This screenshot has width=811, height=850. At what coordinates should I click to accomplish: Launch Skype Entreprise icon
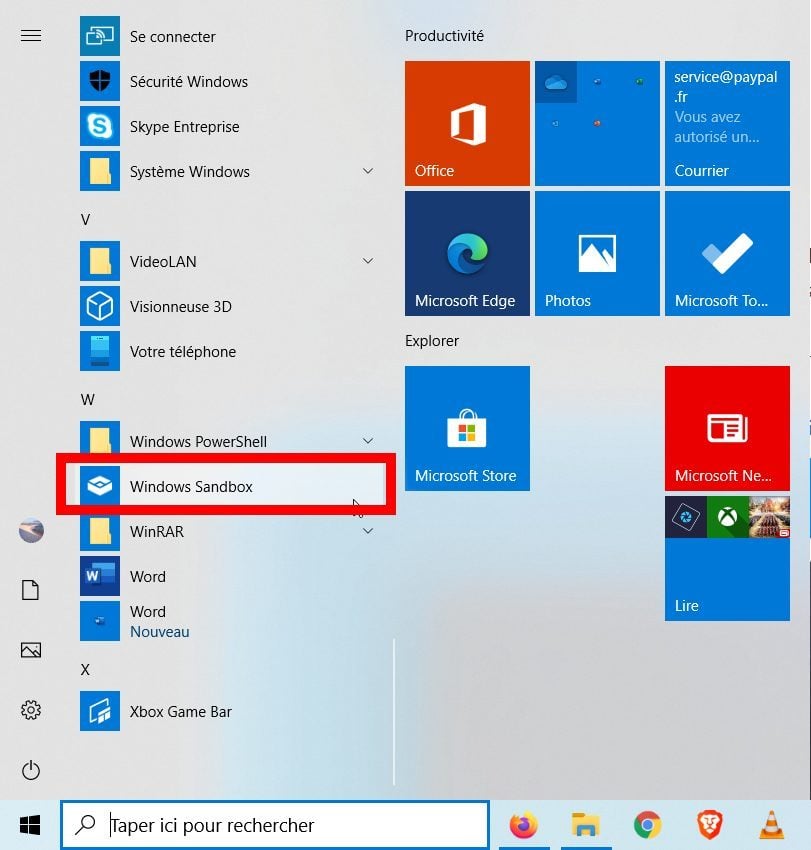coord(100,126)
